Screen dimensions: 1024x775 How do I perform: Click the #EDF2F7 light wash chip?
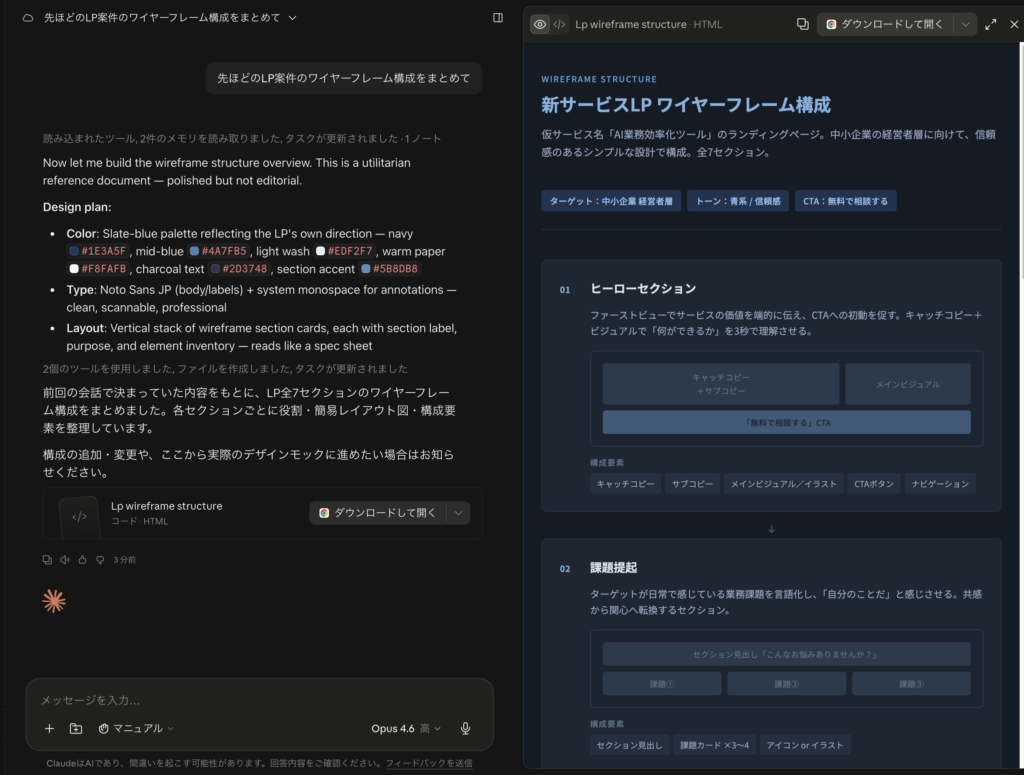click(x=344, y=251)
